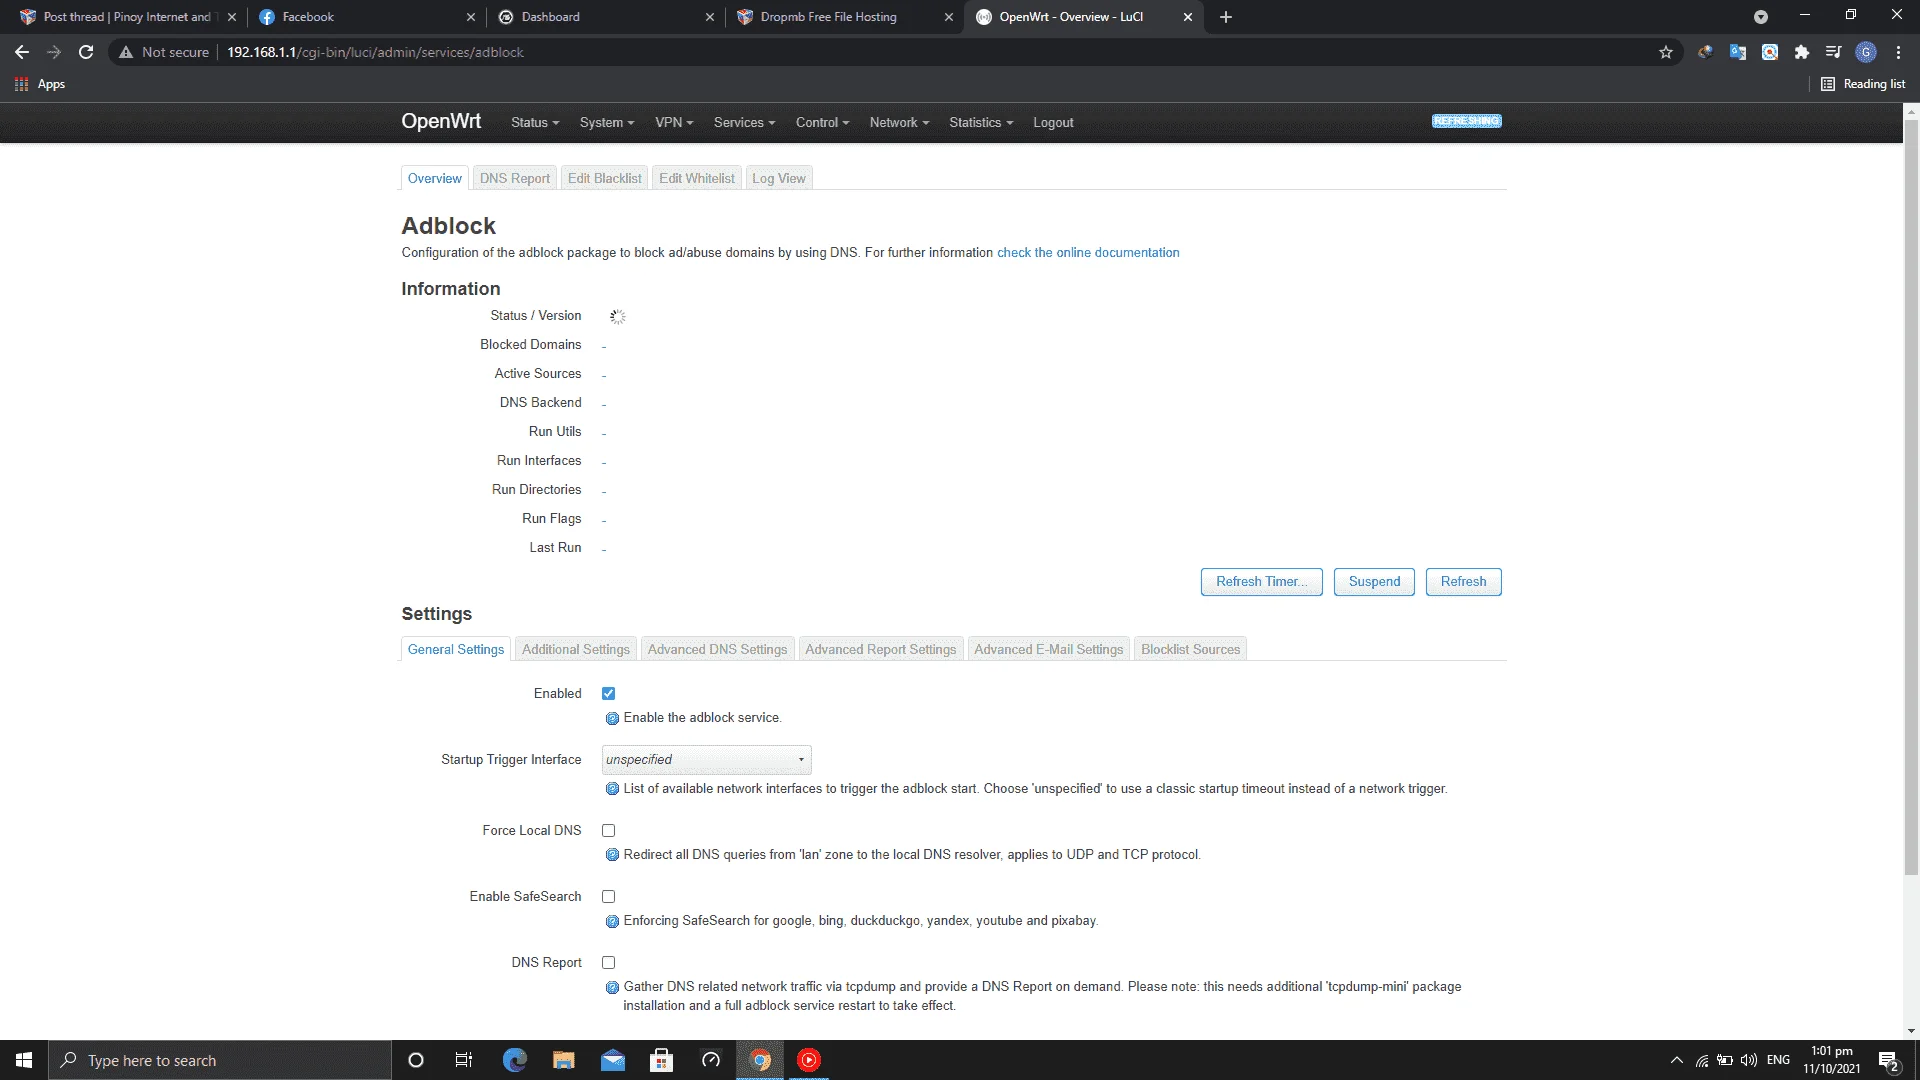The height and width of the screenshot is (1080, 1920).
Task: Expand the Status menu
Action: tap(535, 122)
